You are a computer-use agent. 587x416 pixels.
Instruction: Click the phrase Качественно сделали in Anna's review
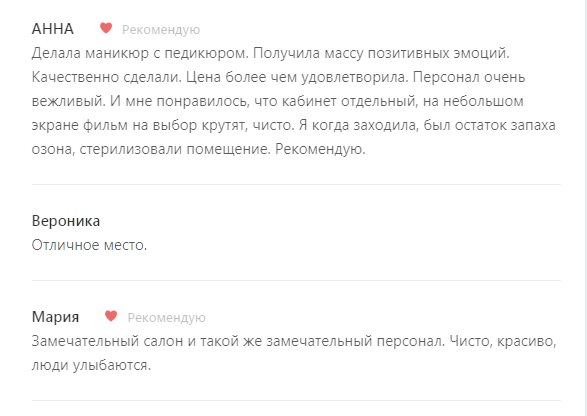click(x=107, y=77)
